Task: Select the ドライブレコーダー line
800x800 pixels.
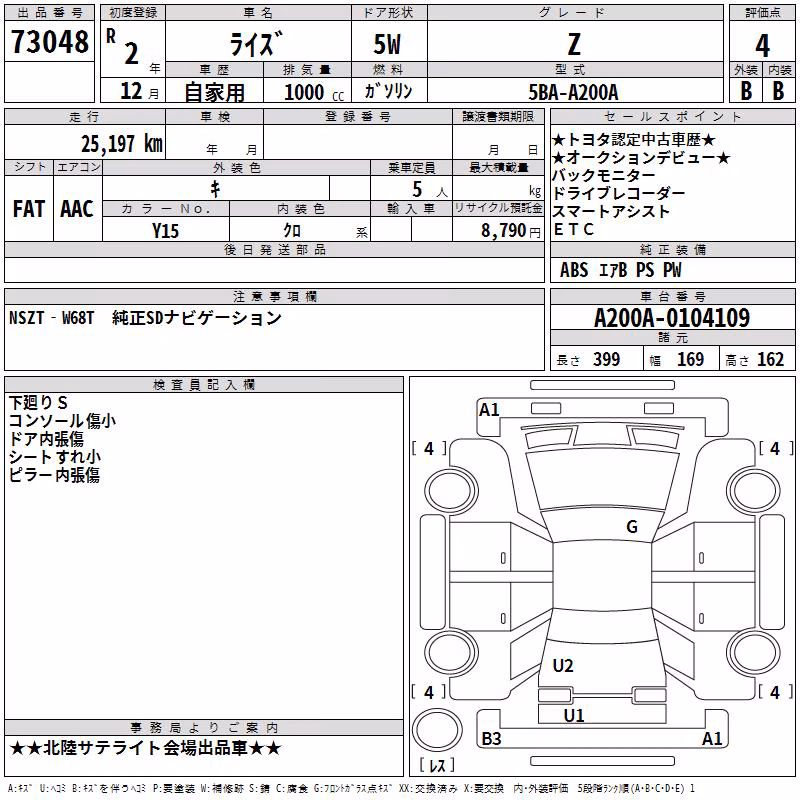Action: pyautogui.click(x=618, y=193)
